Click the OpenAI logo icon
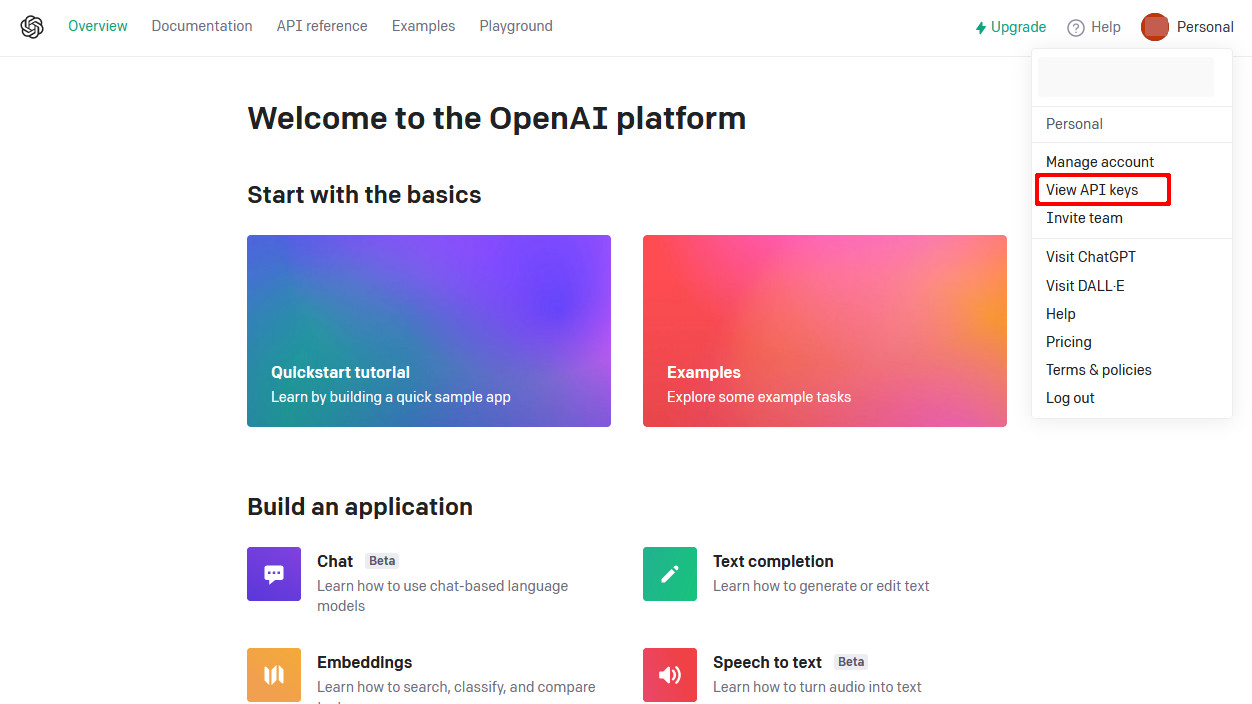Image resolution: width=1252 pixels, height=704 pixels. tap(32, 27)
